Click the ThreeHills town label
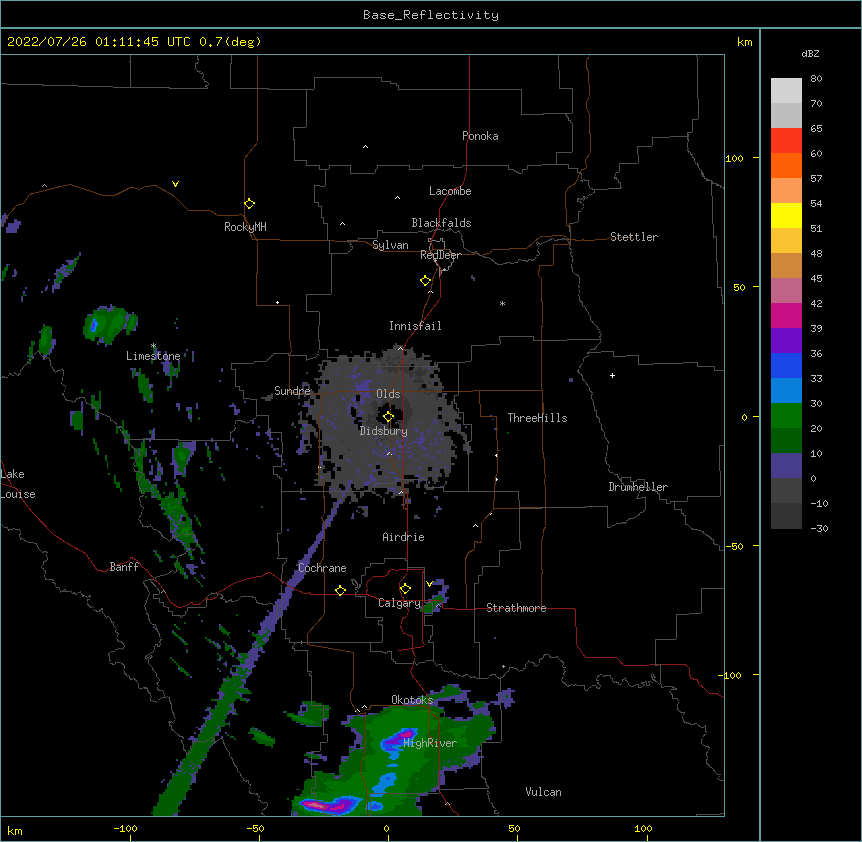The image size is (862, 842). point(537,418)
